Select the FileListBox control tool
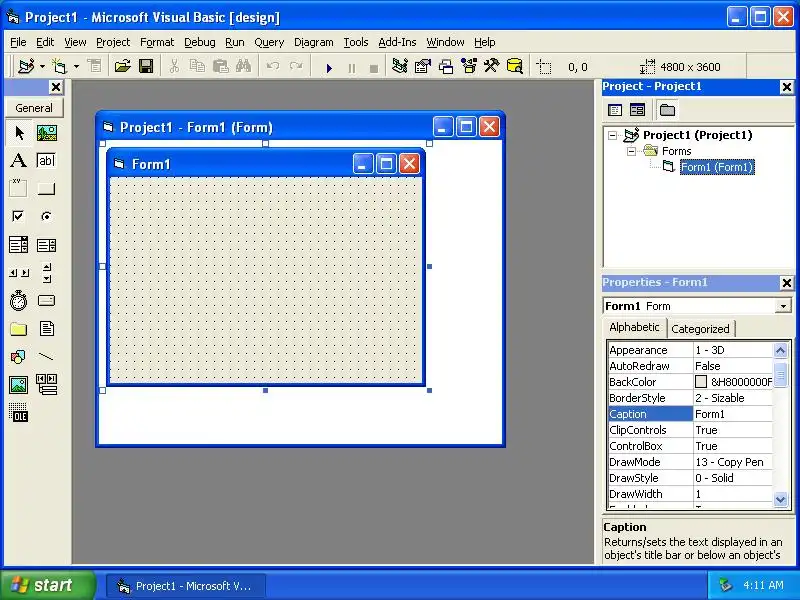Screen dimensions: 800x600 pos(46,329)
